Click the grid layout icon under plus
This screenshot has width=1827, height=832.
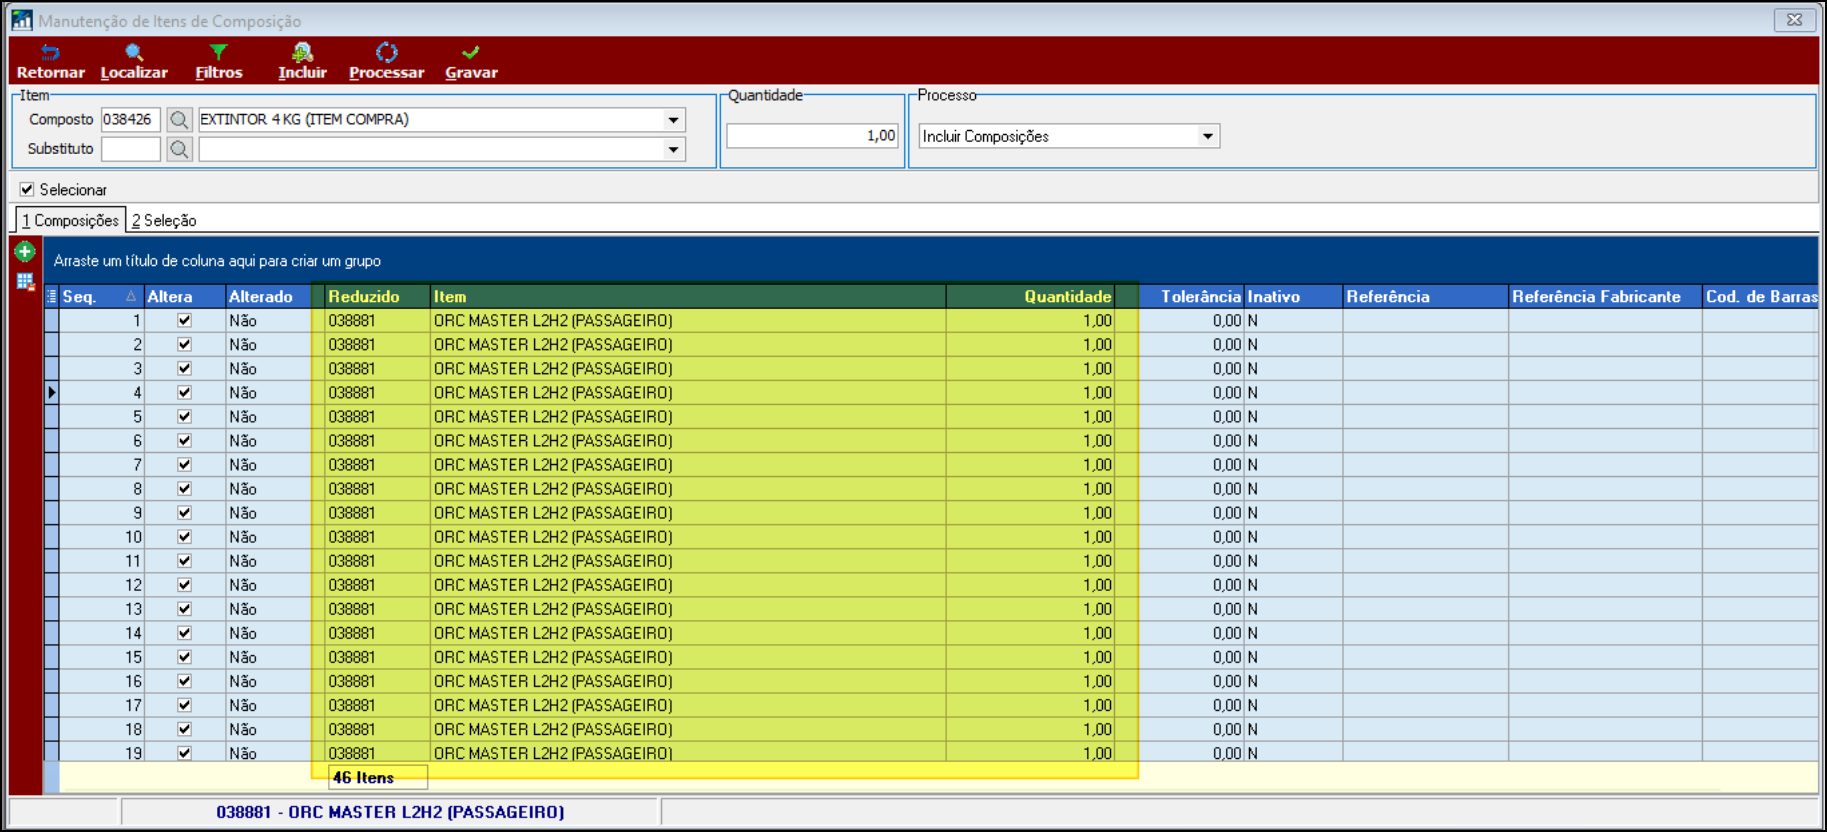pos(25,282)
